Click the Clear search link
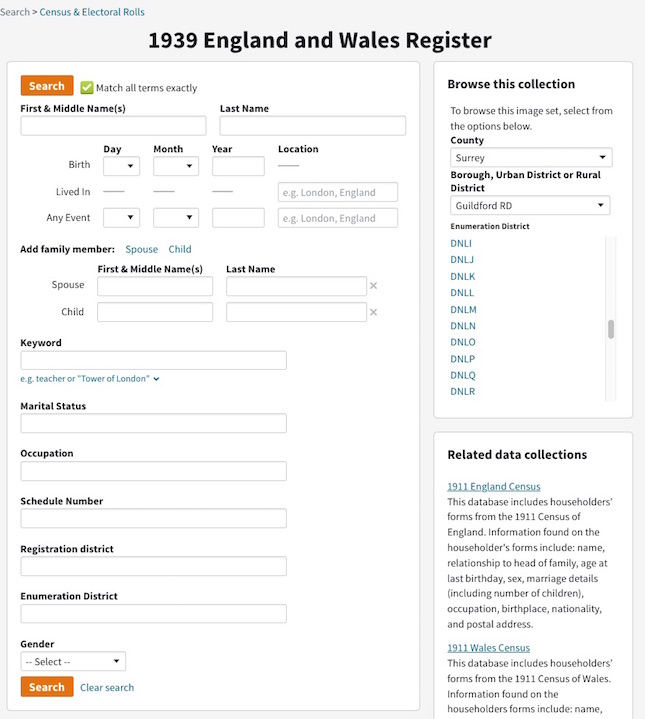 pyautogui.click(x=107, y=687)
